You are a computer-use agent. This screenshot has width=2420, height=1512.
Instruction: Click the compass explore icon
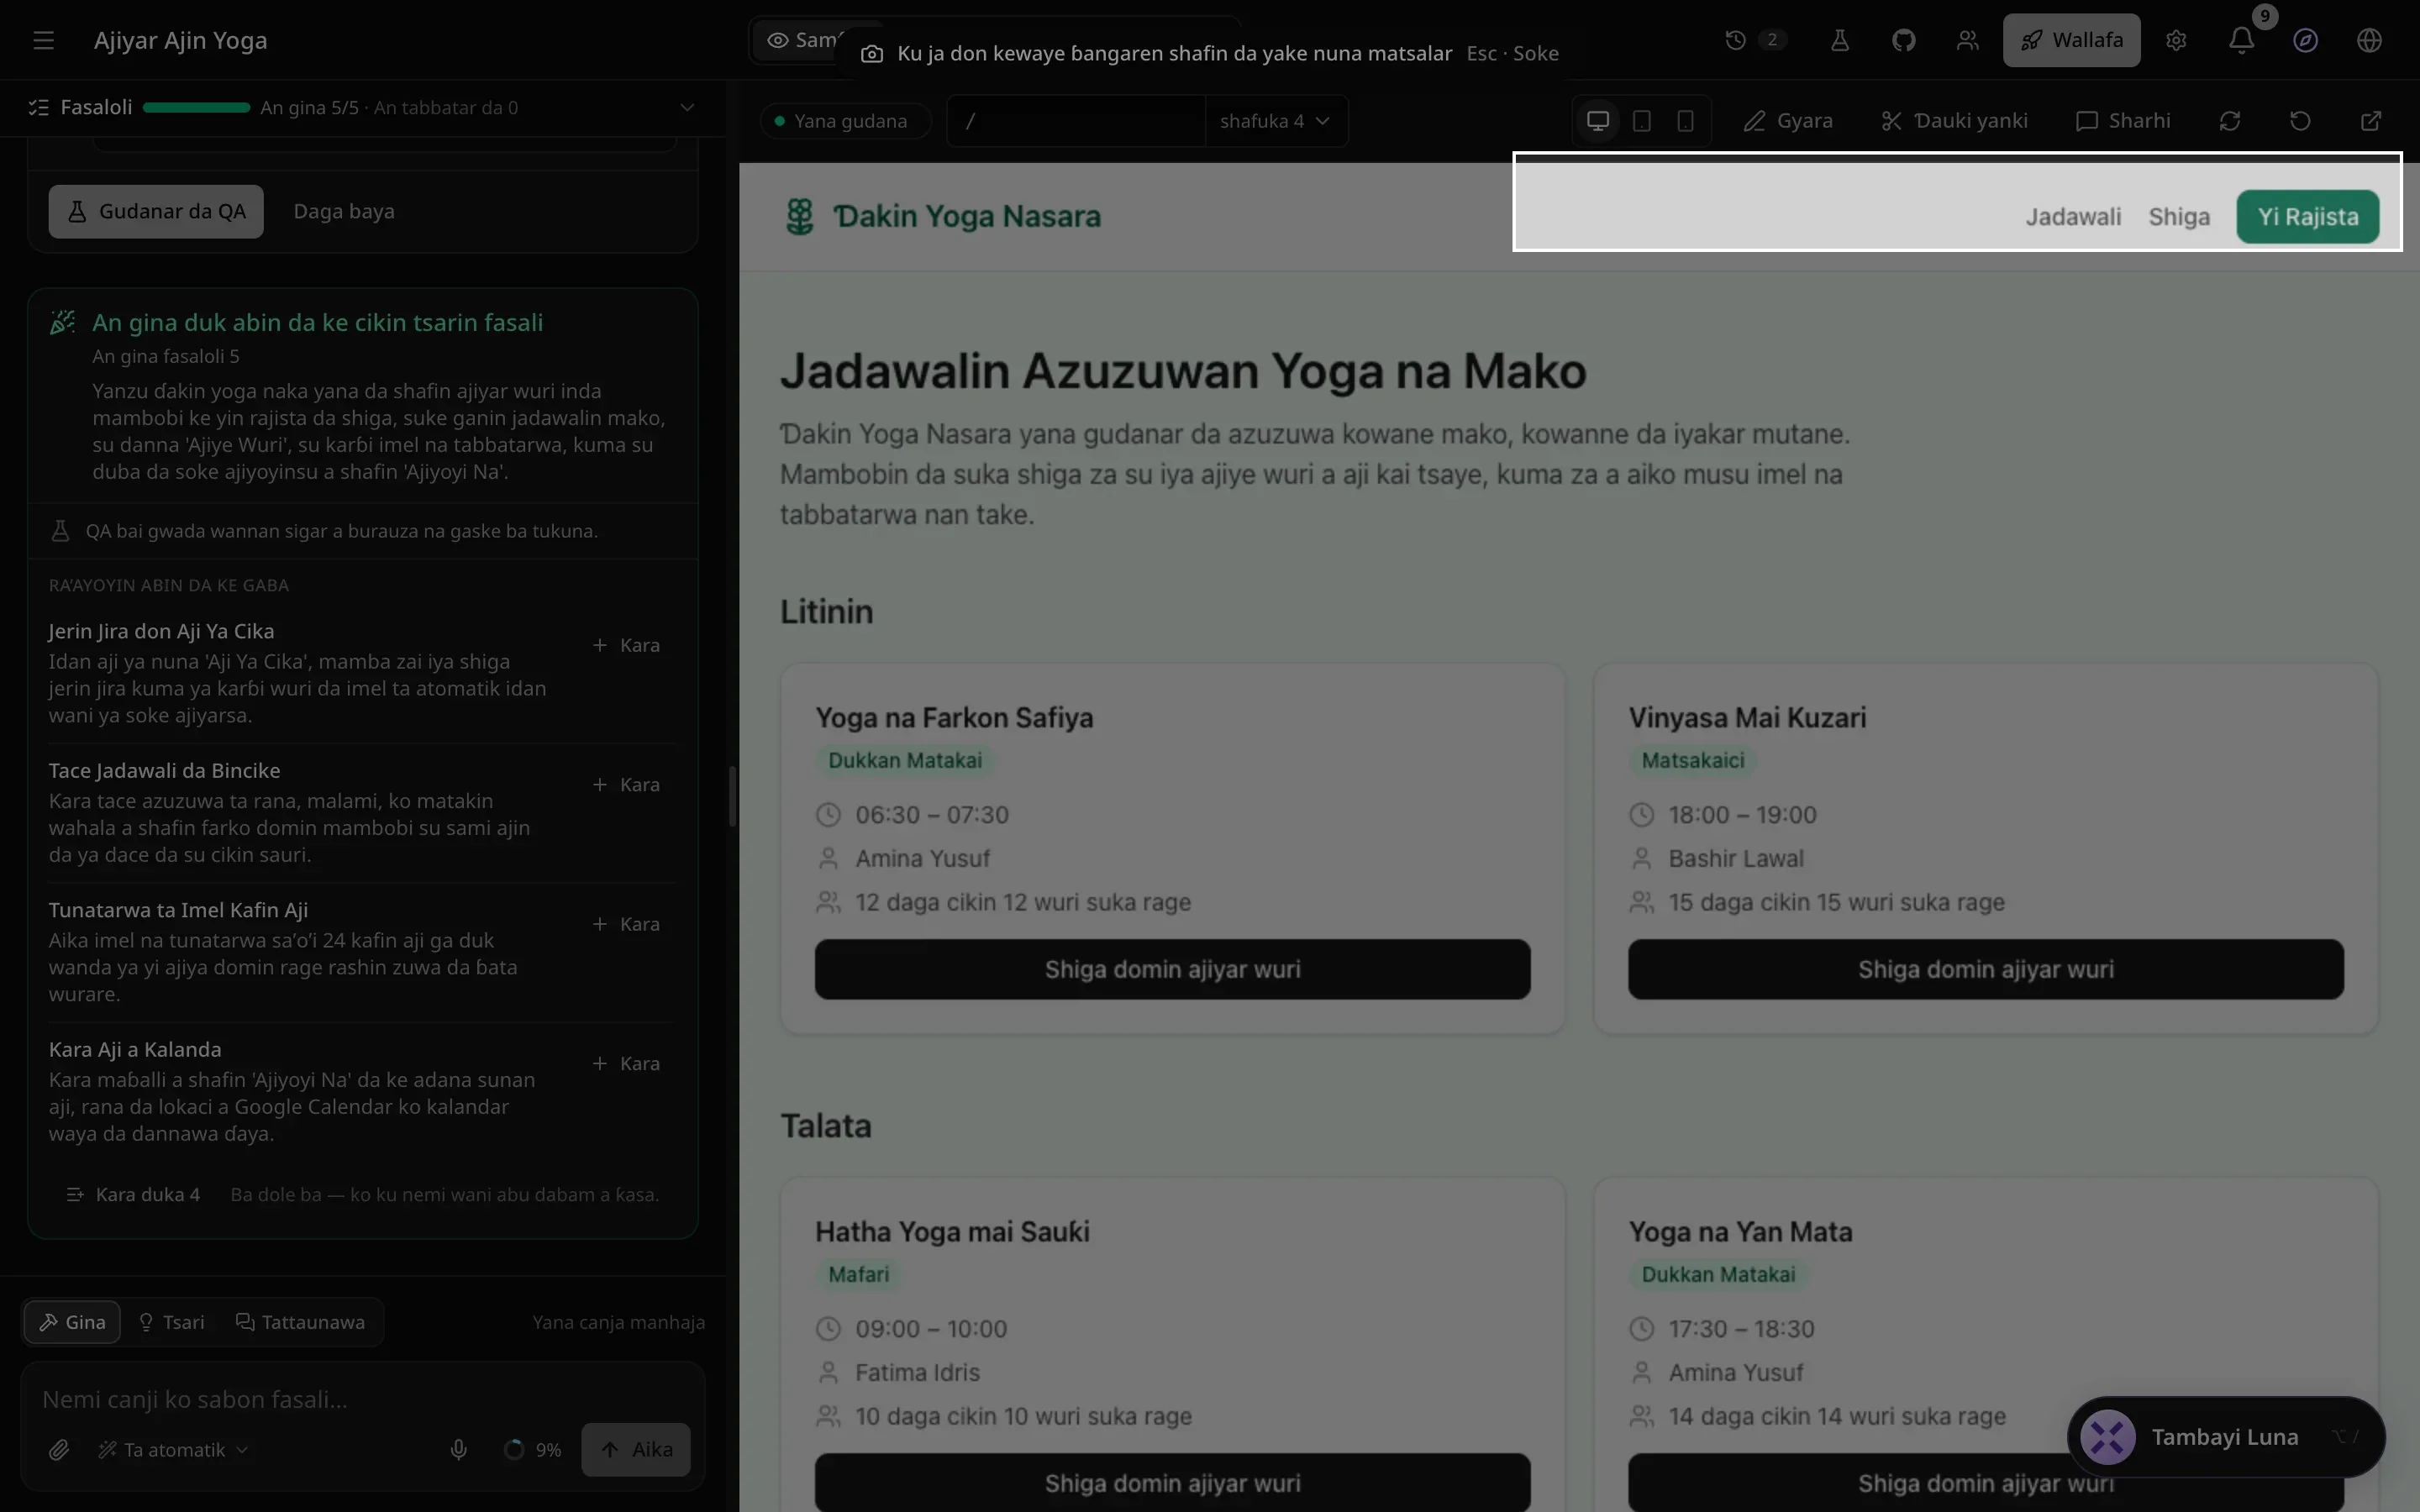pos(2305,40)
